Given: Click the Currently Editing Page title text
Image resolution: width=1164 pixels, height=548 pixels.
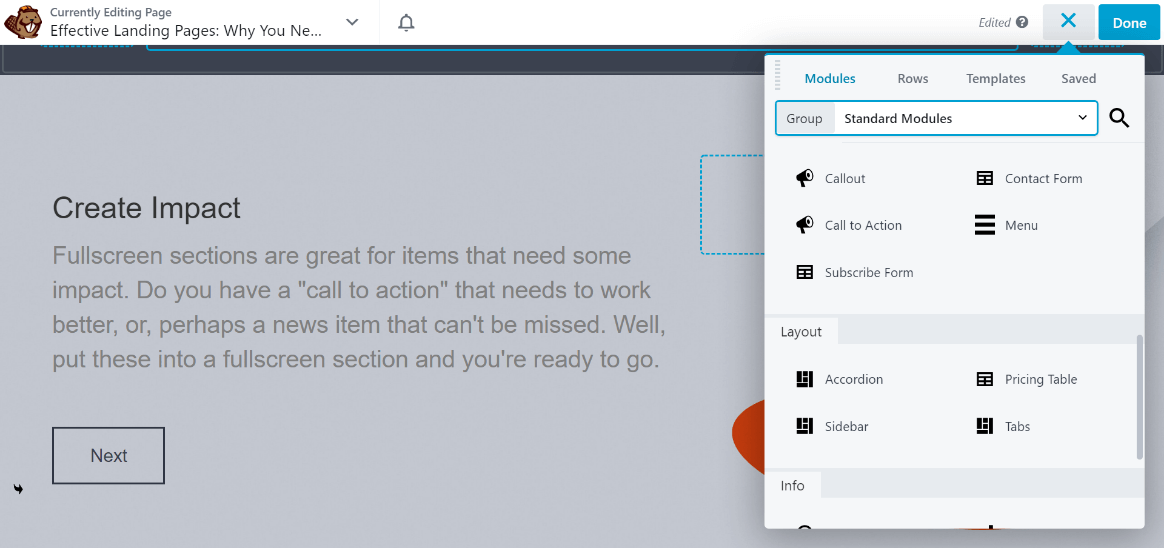Looking at the screenshot, I should coord(186,31).
